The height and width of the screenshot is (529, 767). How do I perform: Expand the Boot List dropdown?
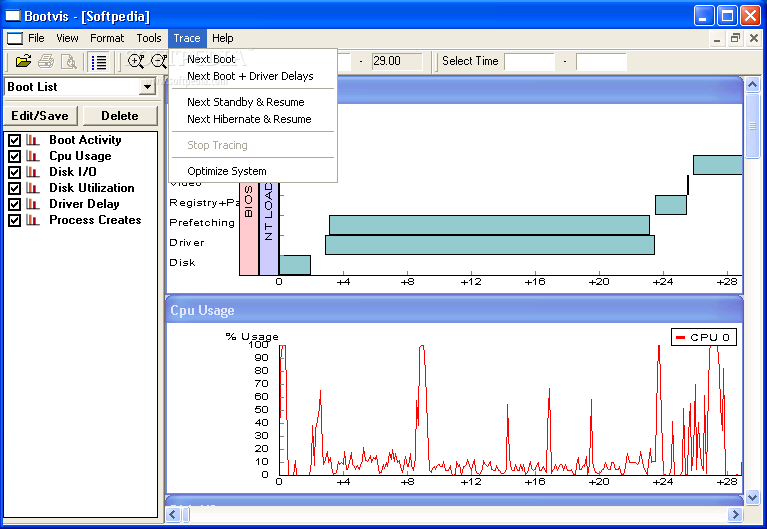[x=147, y=87]
